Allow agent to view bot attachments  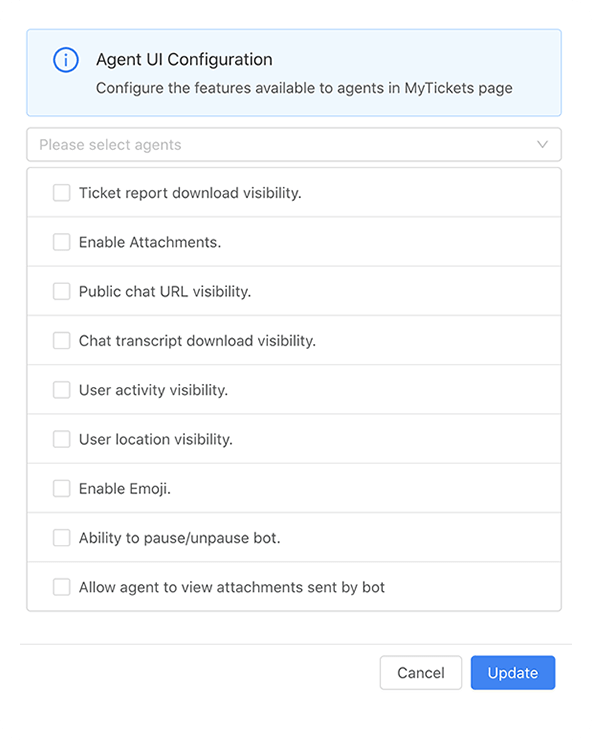[61, 588]
